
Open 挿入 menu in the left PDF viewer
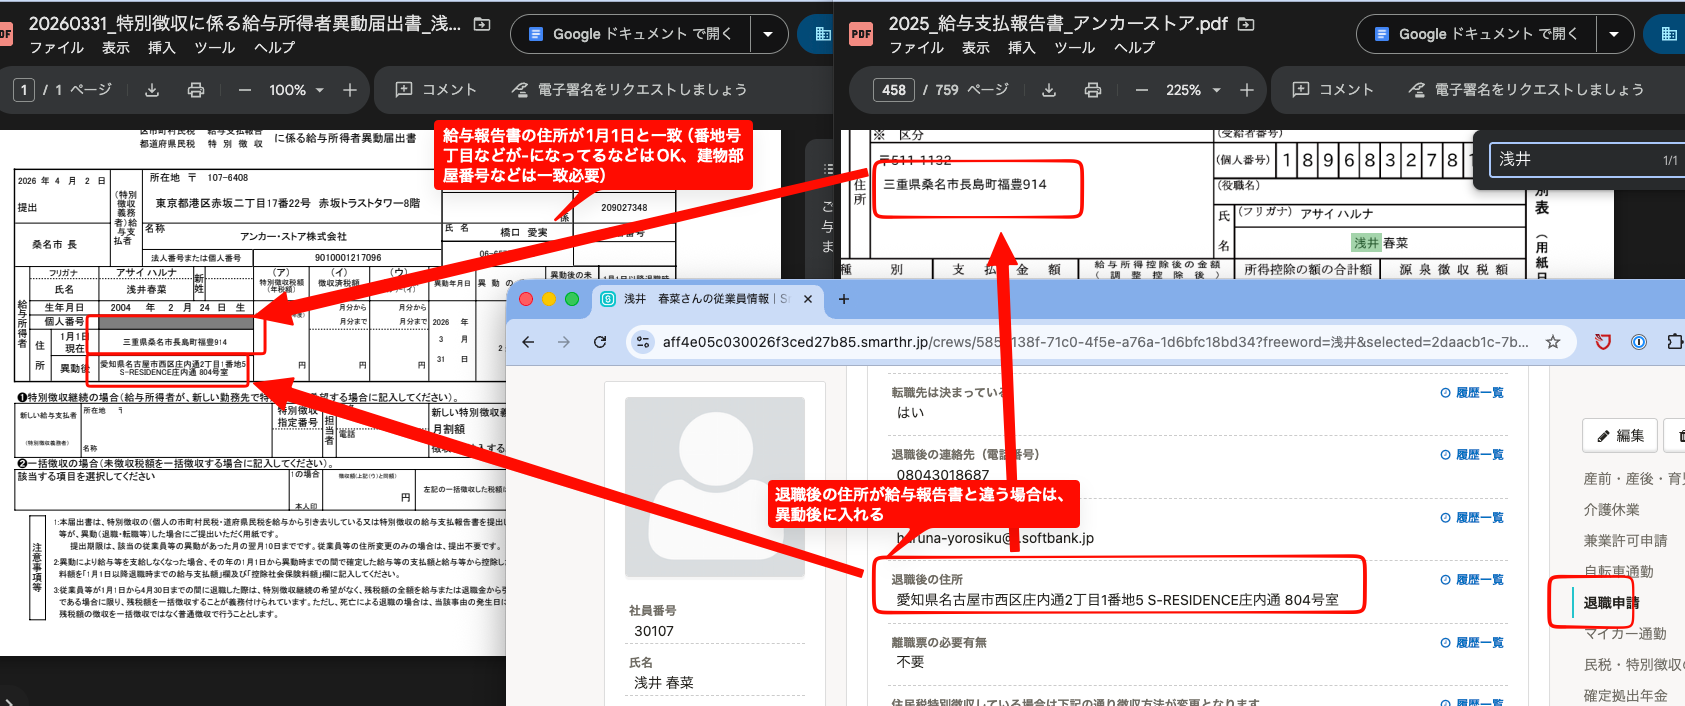pyautogui.click(x=161, y=48)
